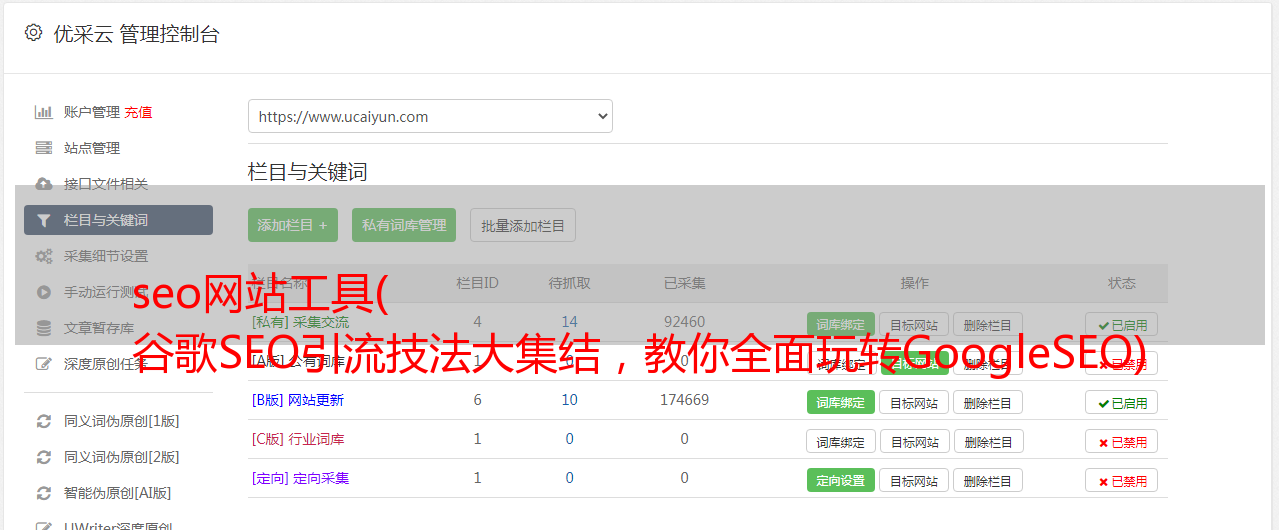The width and height of the screenshot is (1279, 530).
Task: Click the 添加栏目 + button
Action: (x=293, y=225)
